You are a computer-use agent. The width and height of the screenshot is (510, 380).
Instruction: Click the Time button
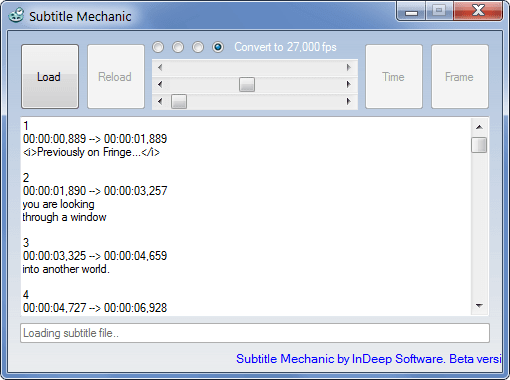(x=394, y=77)
